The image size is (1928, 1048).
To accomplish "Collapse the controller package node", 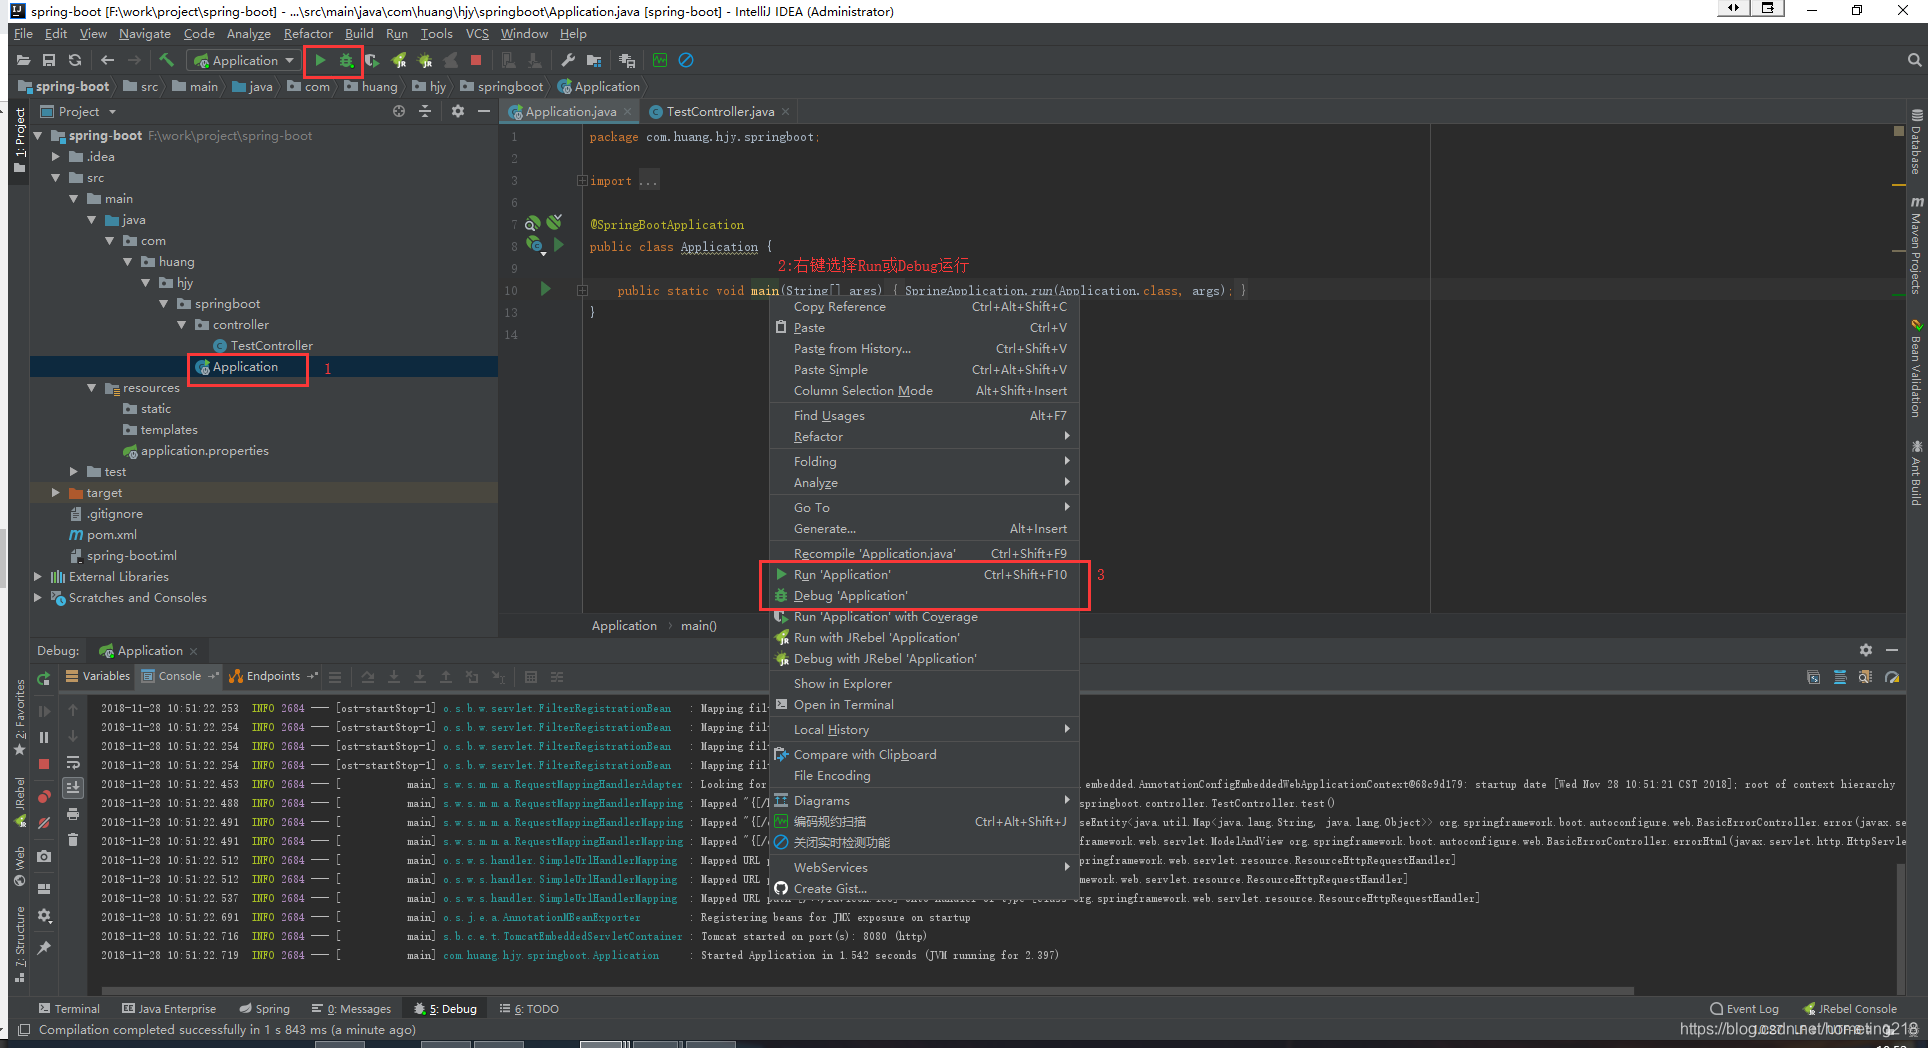I will [183, 325].
